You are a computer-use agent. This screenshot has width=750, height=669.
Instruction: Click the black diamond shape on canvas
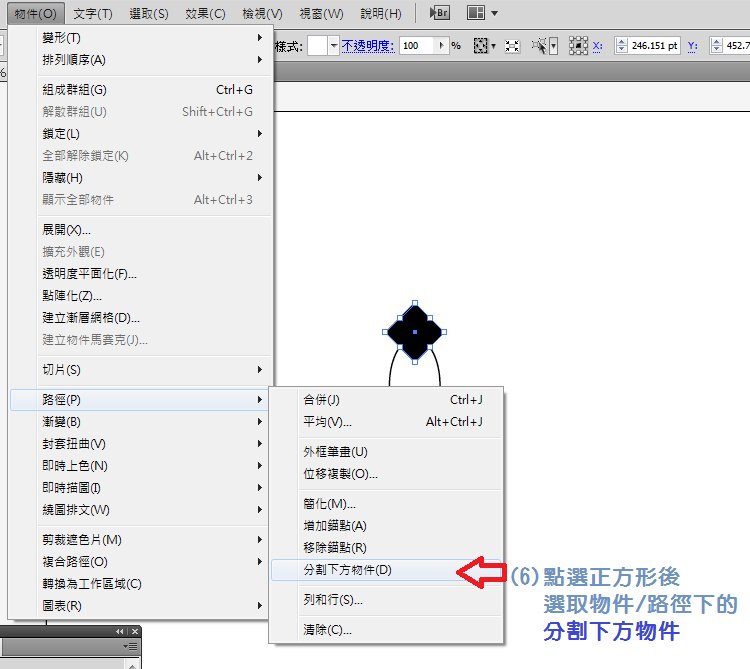tap(414, 332)
